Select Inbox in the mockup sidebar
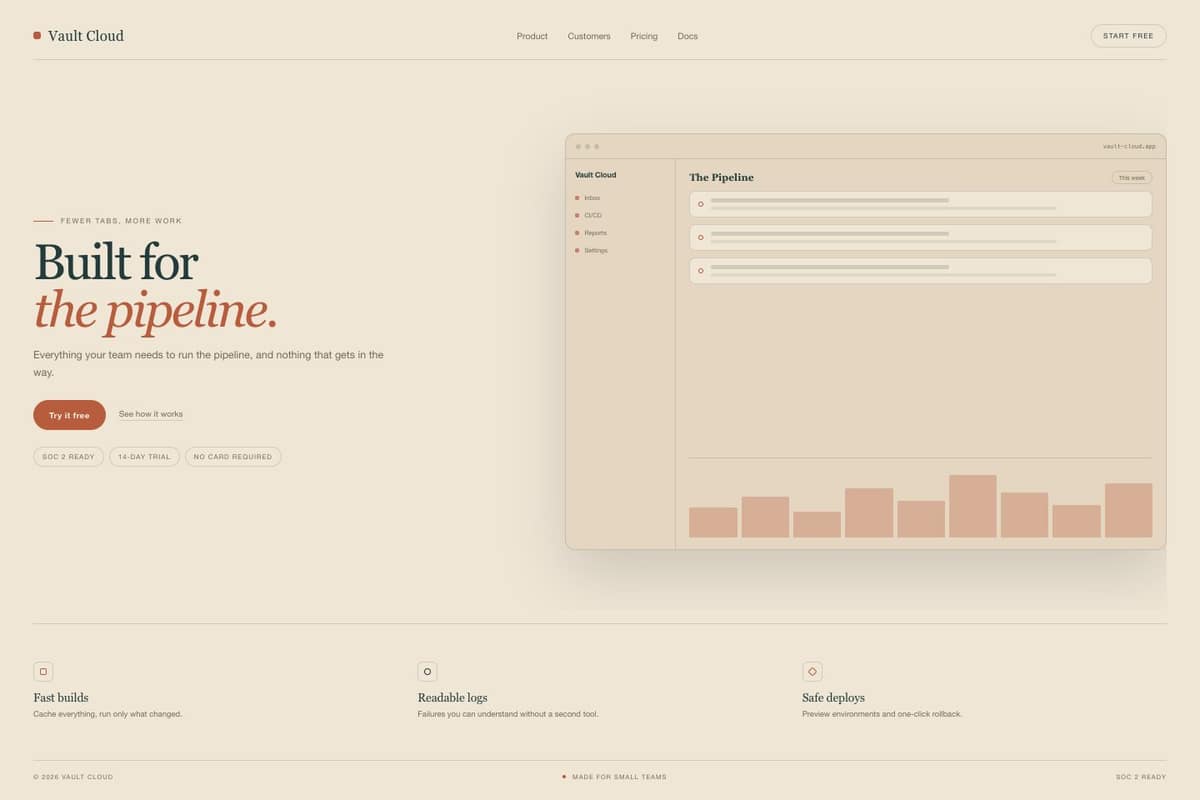Image resolution: width=1200 pixels, height=800 pixels. pyautogui.click(x=592, y=198)
